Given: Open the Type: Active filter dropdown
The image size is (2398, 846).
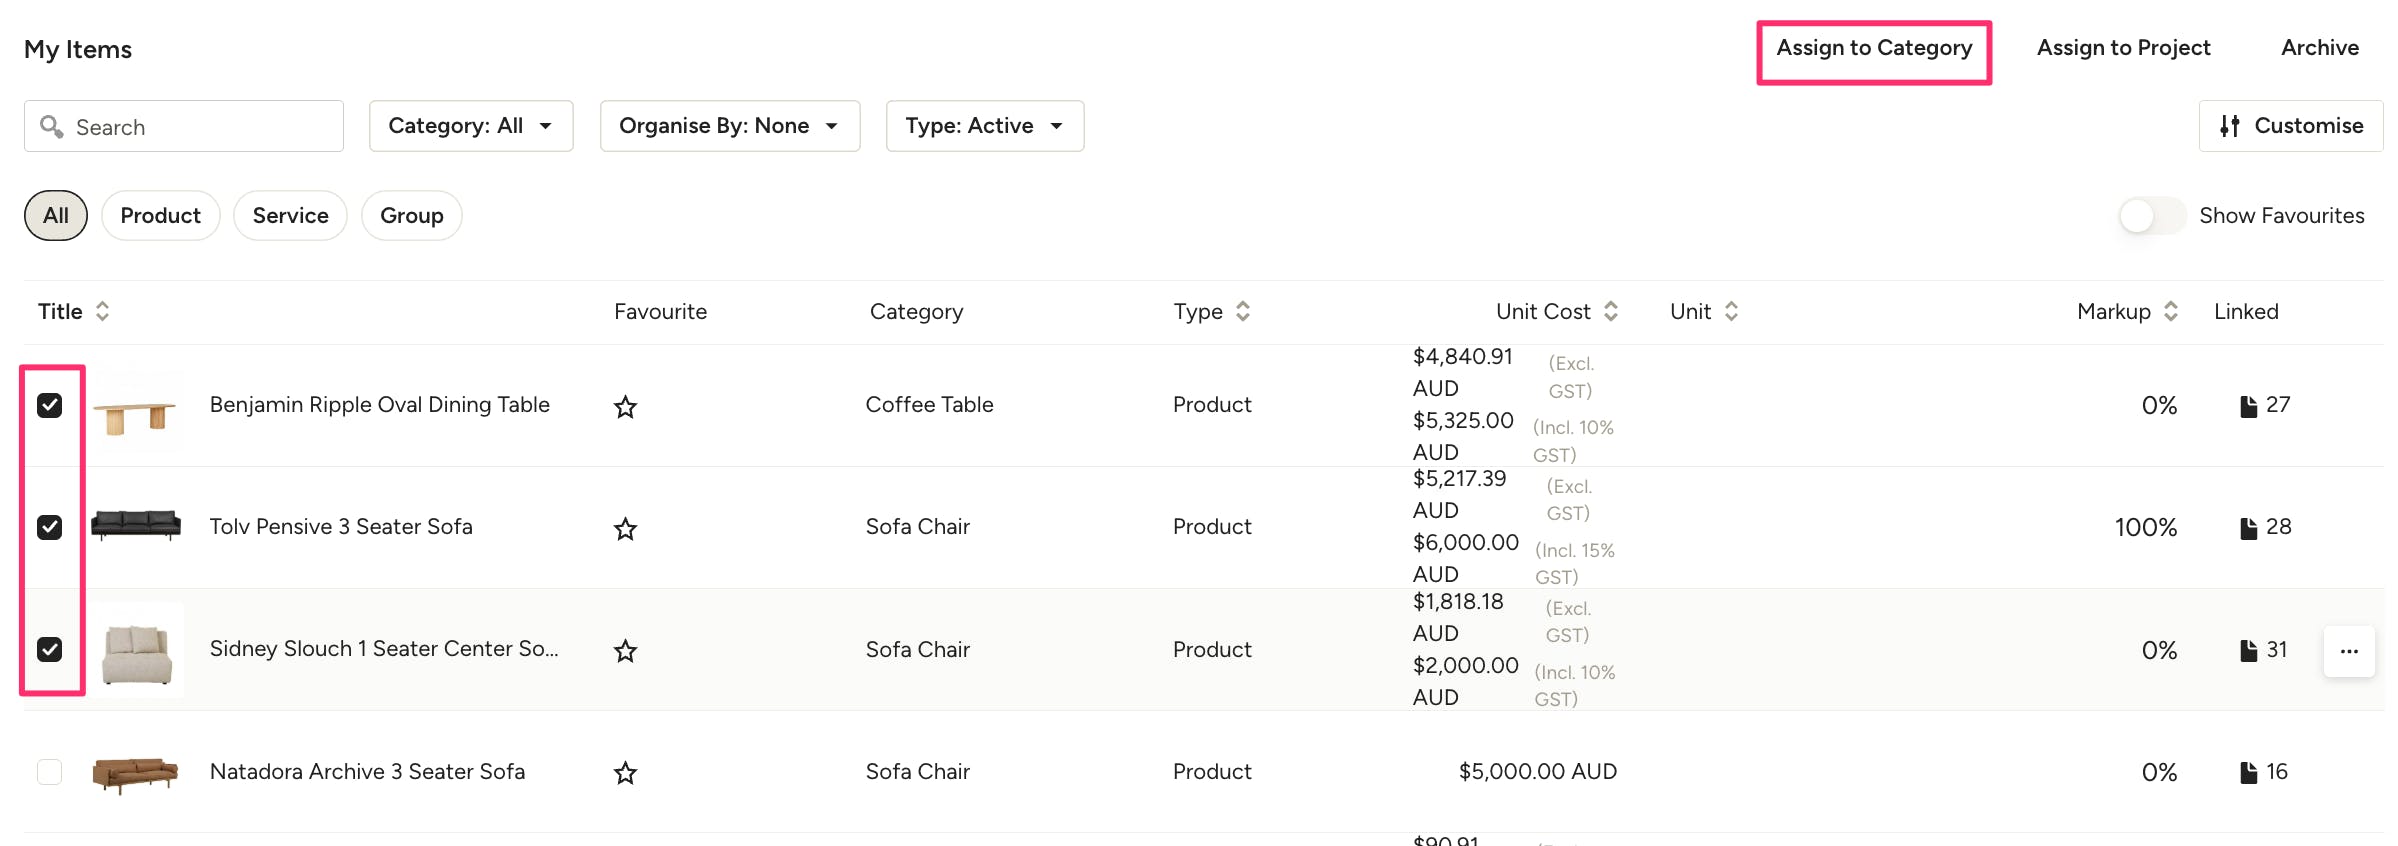Looking at the screenshot, I should click(x=984, y=126).
